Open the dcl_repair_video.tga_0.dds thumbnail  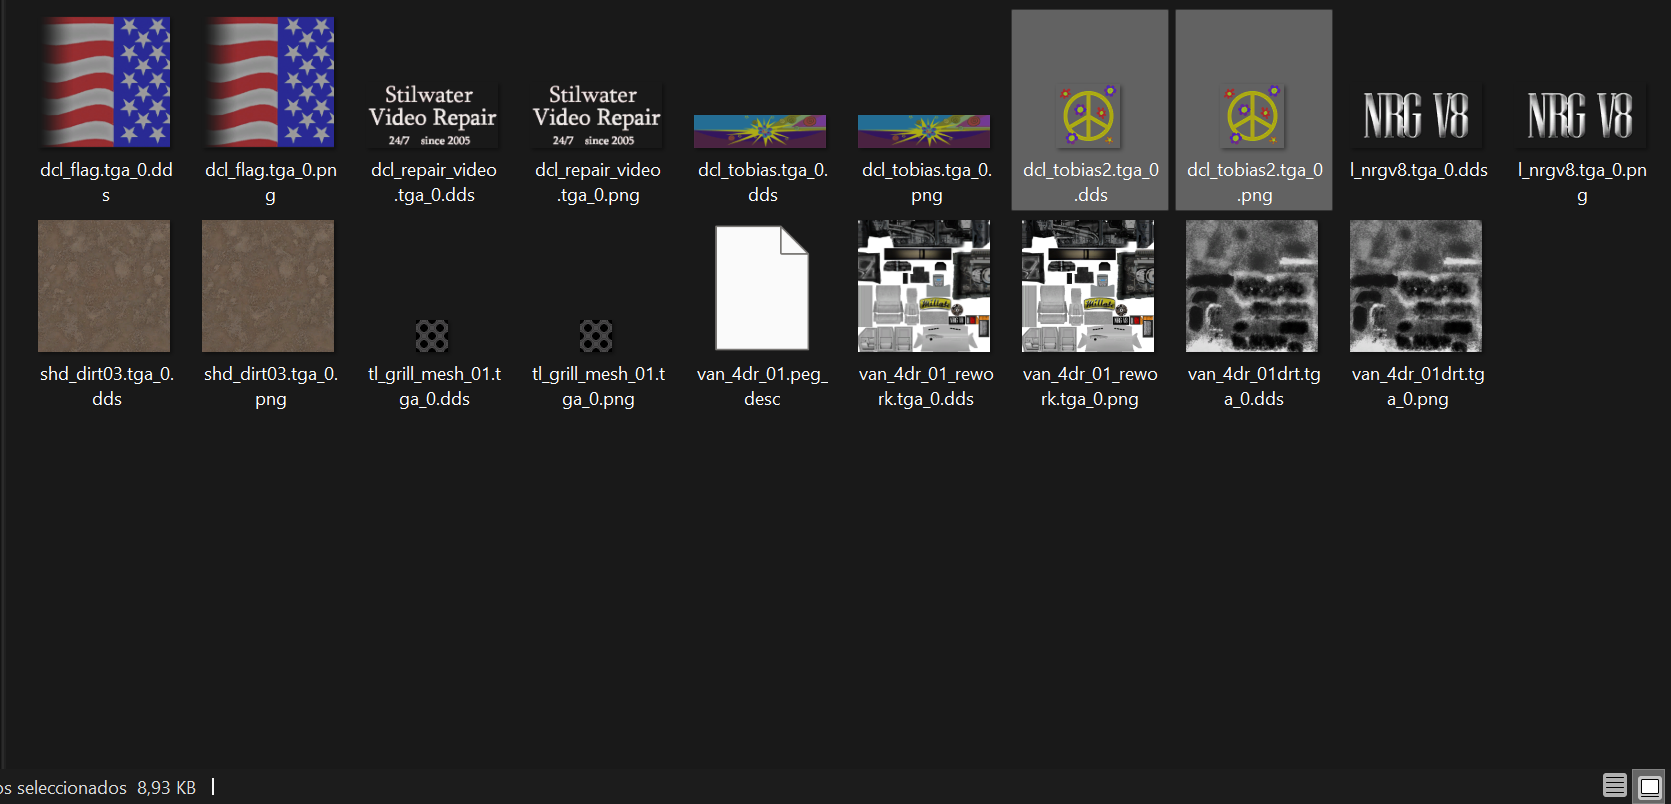pyautogui.click(x=433, y=116)
